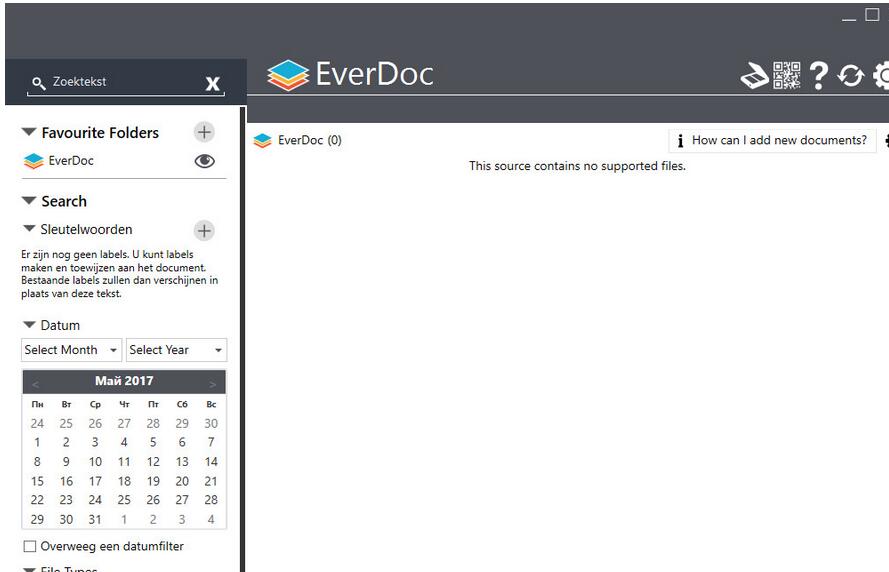
Task: Click EverDoc (0) source entry
Action: (298, 140)
